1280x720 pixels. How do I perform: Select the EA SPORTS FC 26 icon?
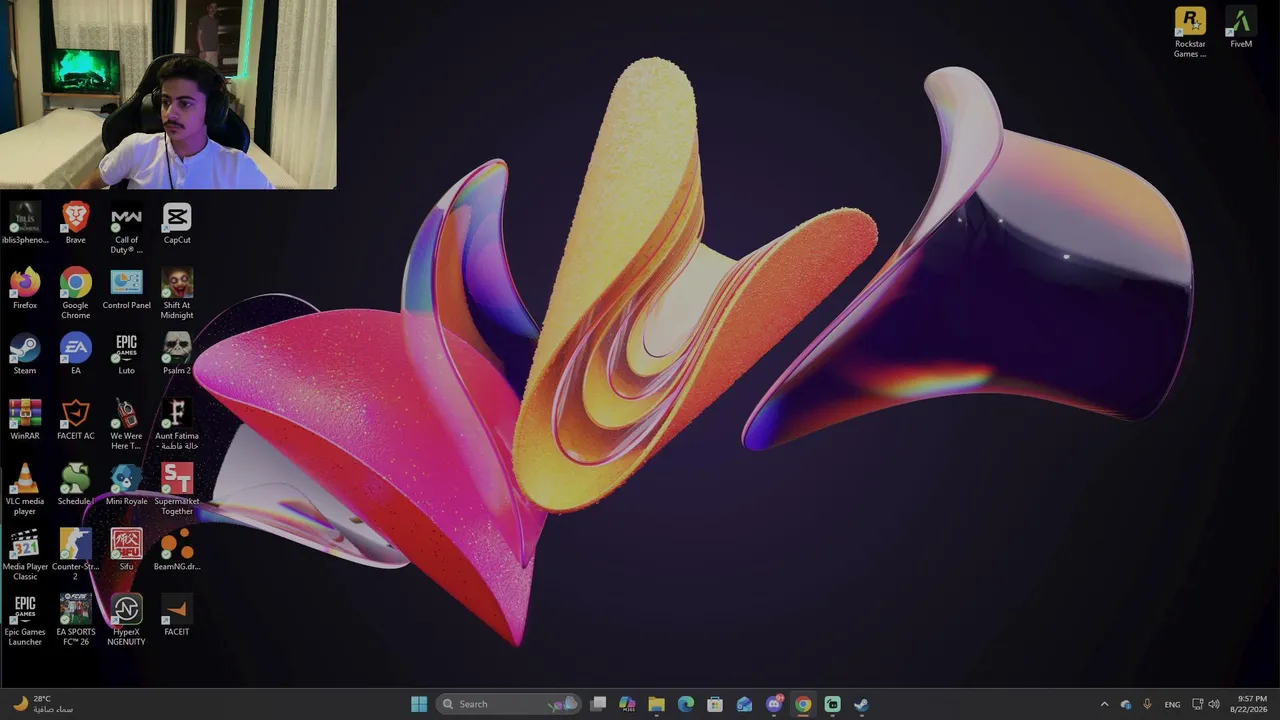pyautogui.click(x=75, y=620)
